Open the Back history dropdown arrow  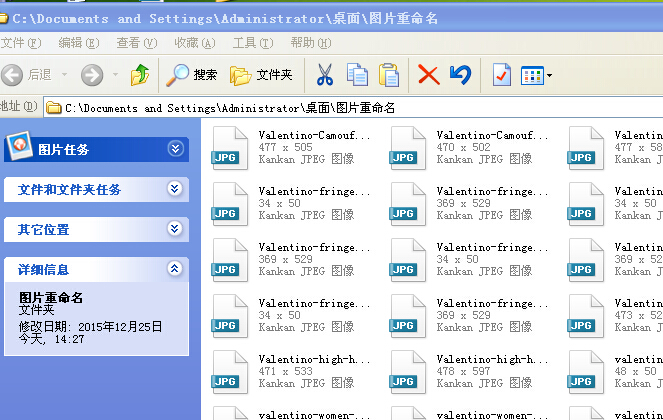(x=65, y=75)
